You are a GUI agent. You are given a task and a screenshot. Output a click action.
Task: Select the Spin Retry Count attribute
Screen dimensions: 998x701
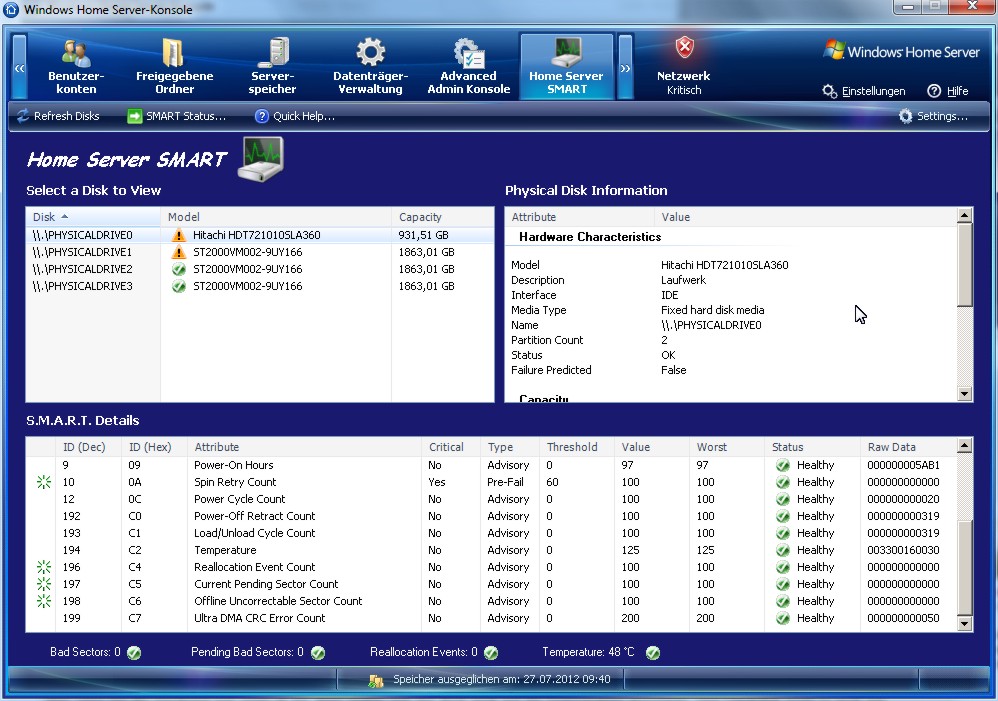491,483
